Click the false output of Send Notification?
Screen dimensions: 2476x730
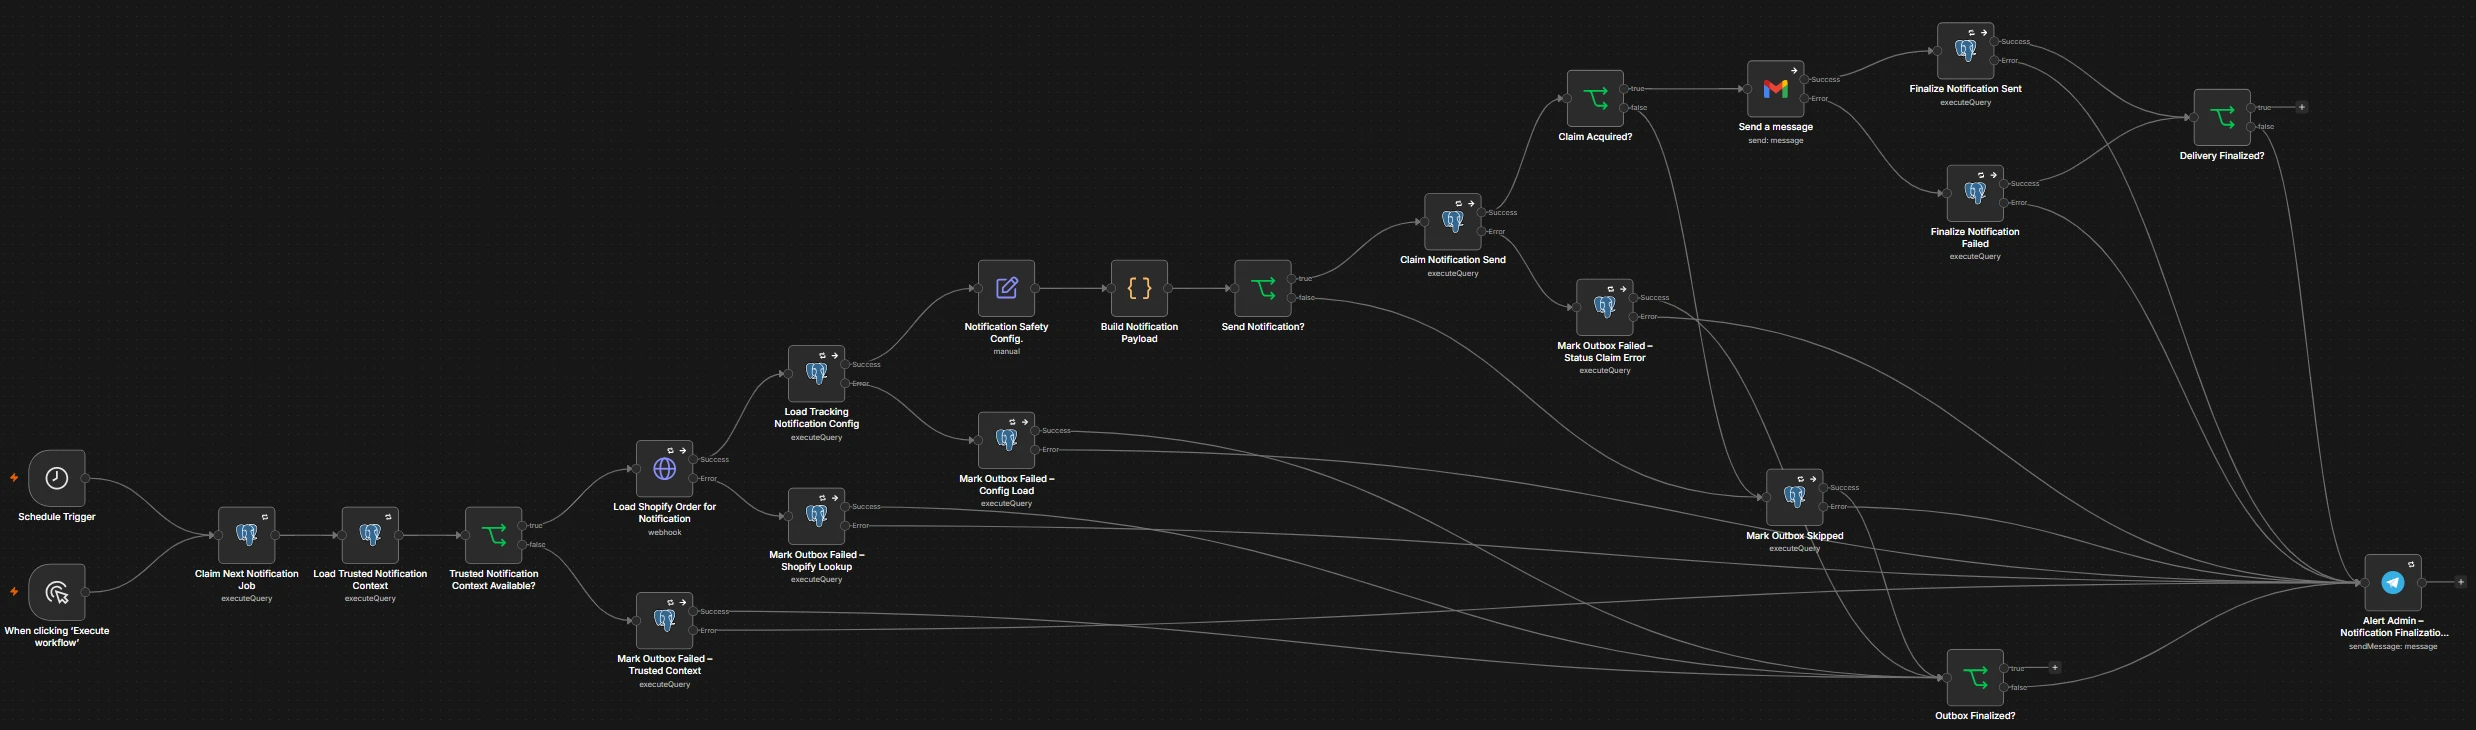(1292, 297)
